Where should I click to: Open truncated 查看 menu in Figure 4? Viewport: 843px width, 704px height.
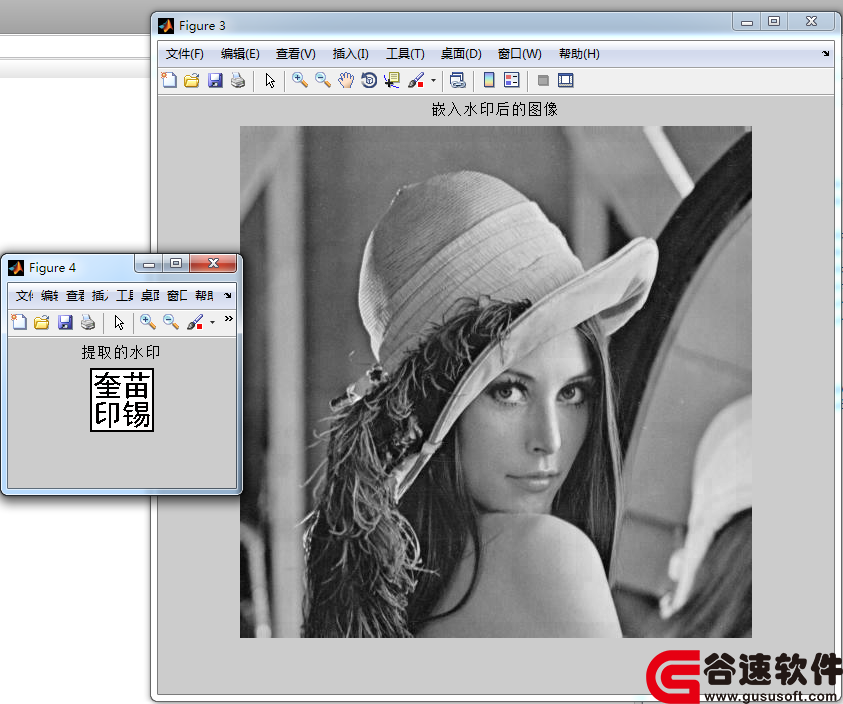click(75, 295)
